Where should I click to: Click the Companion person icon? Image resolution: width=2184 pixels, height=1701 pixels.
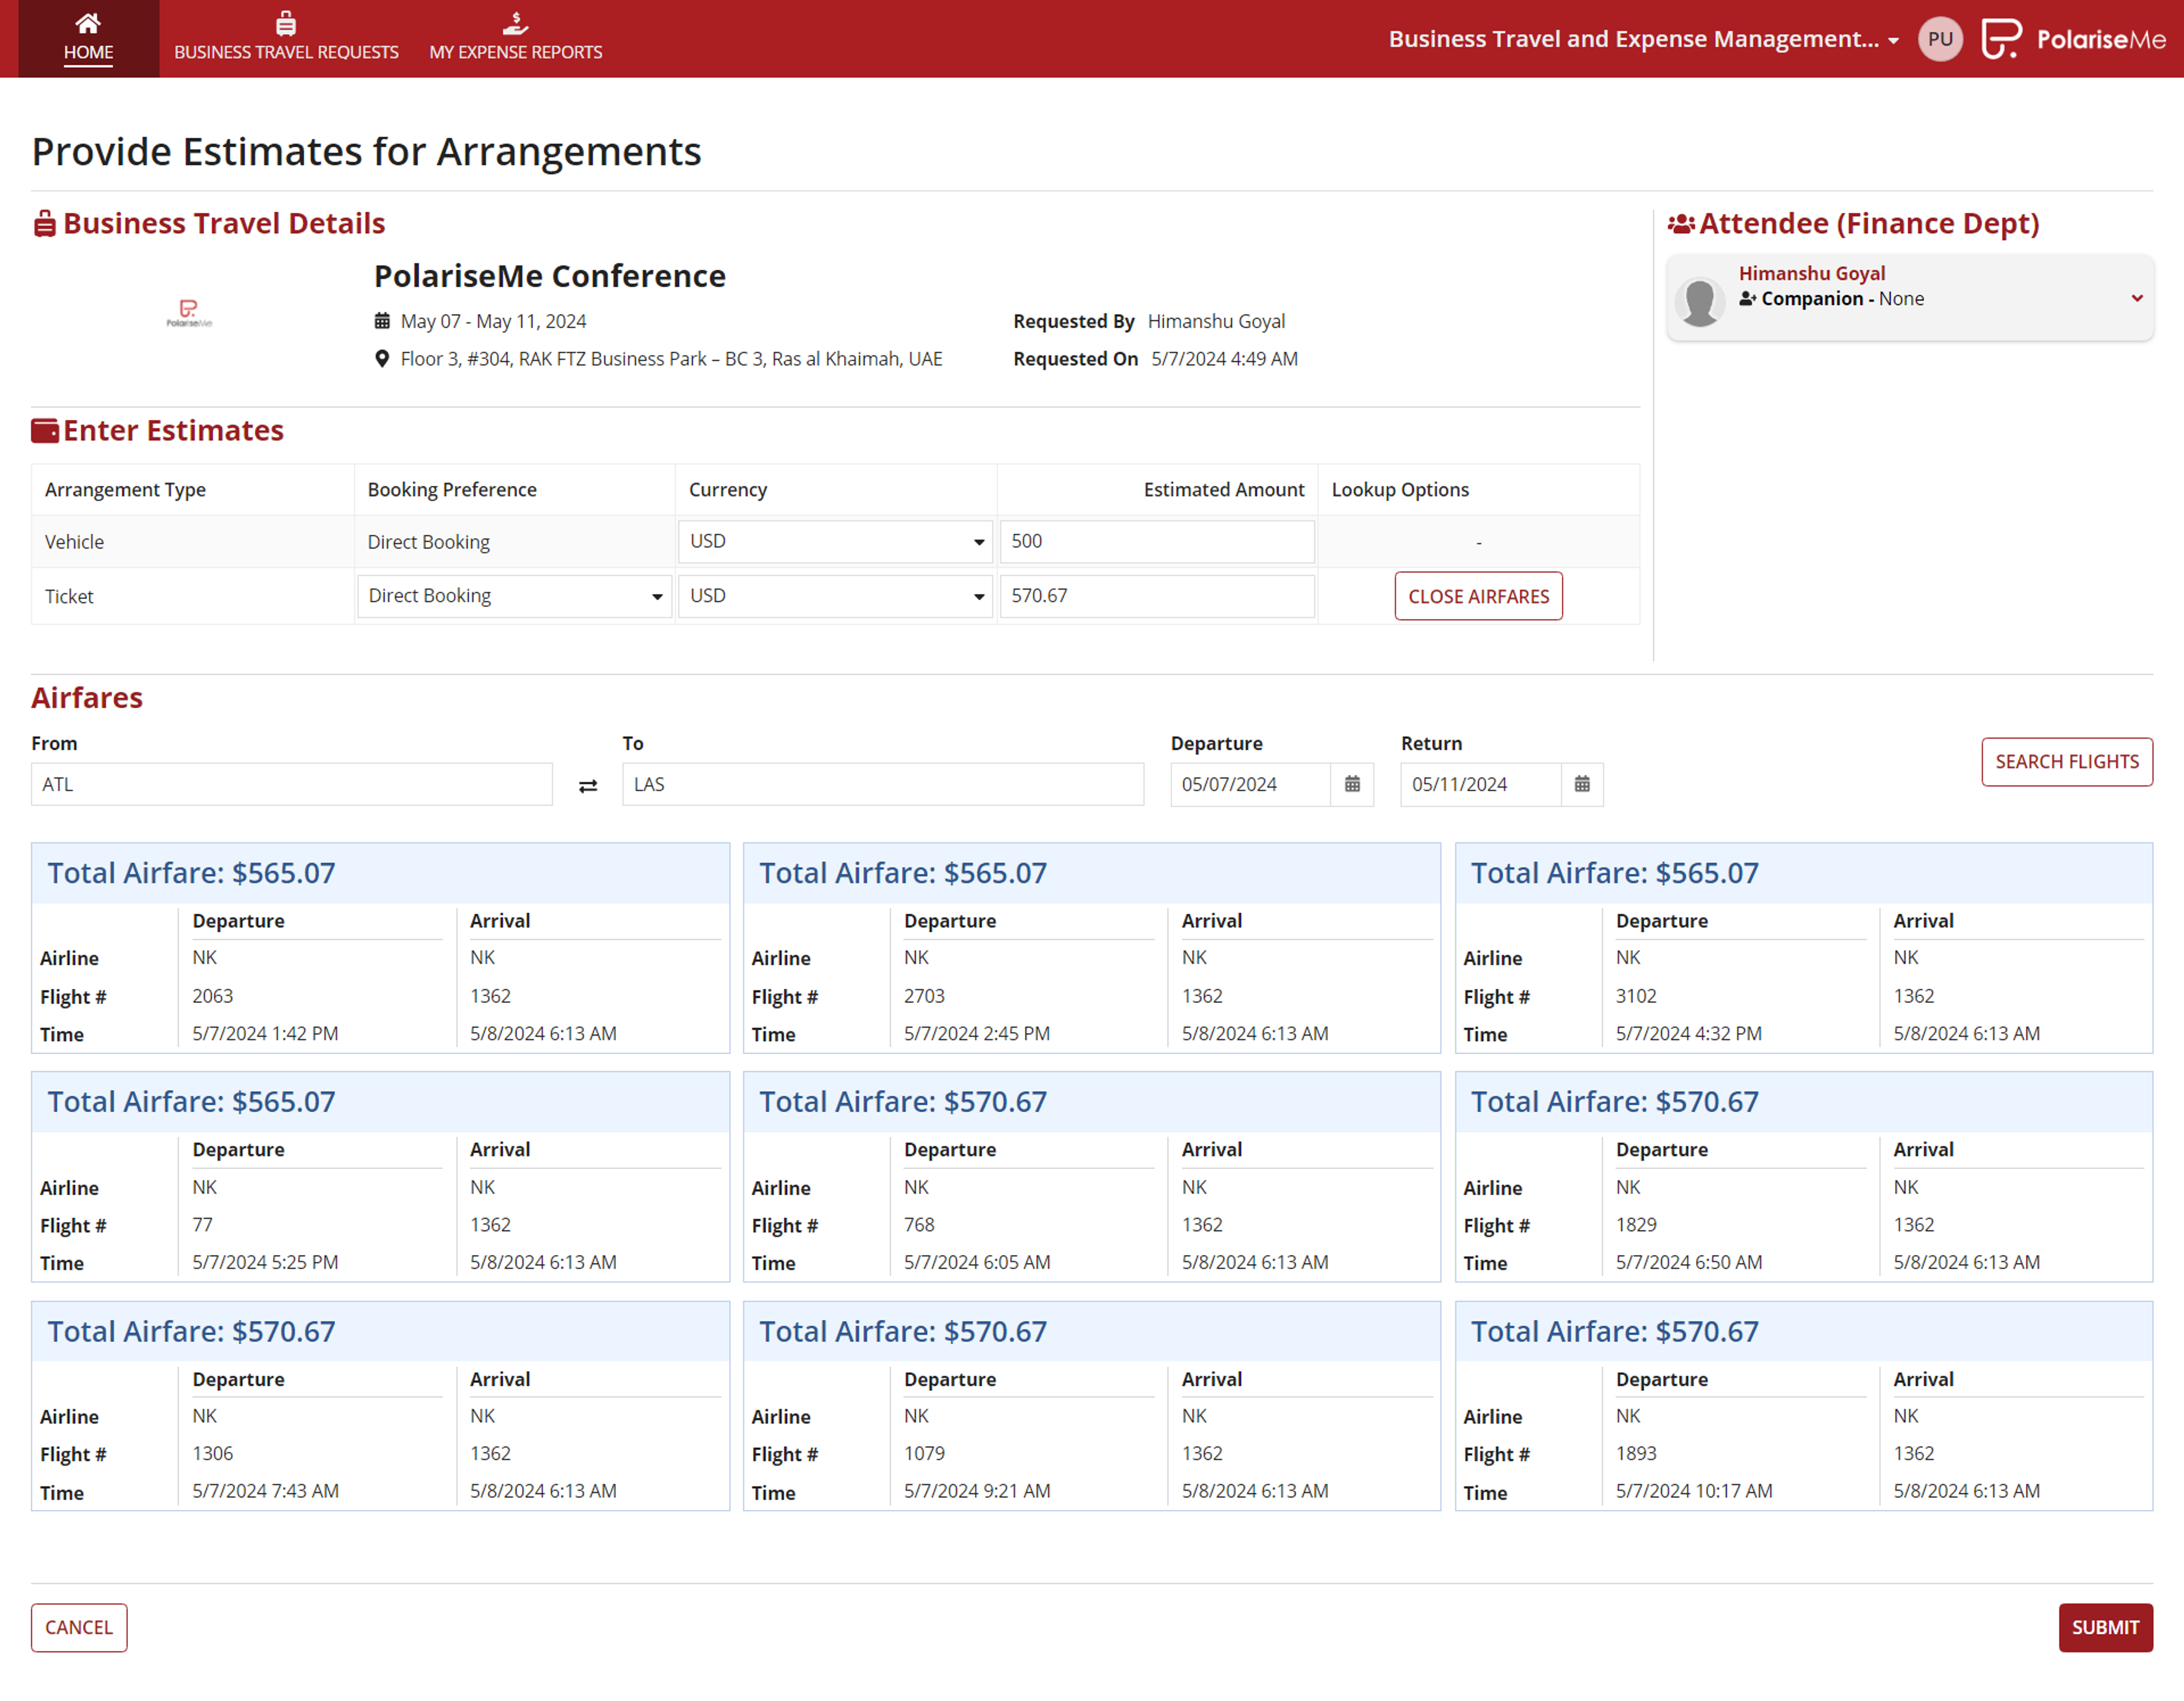(x=1747, y=299)
